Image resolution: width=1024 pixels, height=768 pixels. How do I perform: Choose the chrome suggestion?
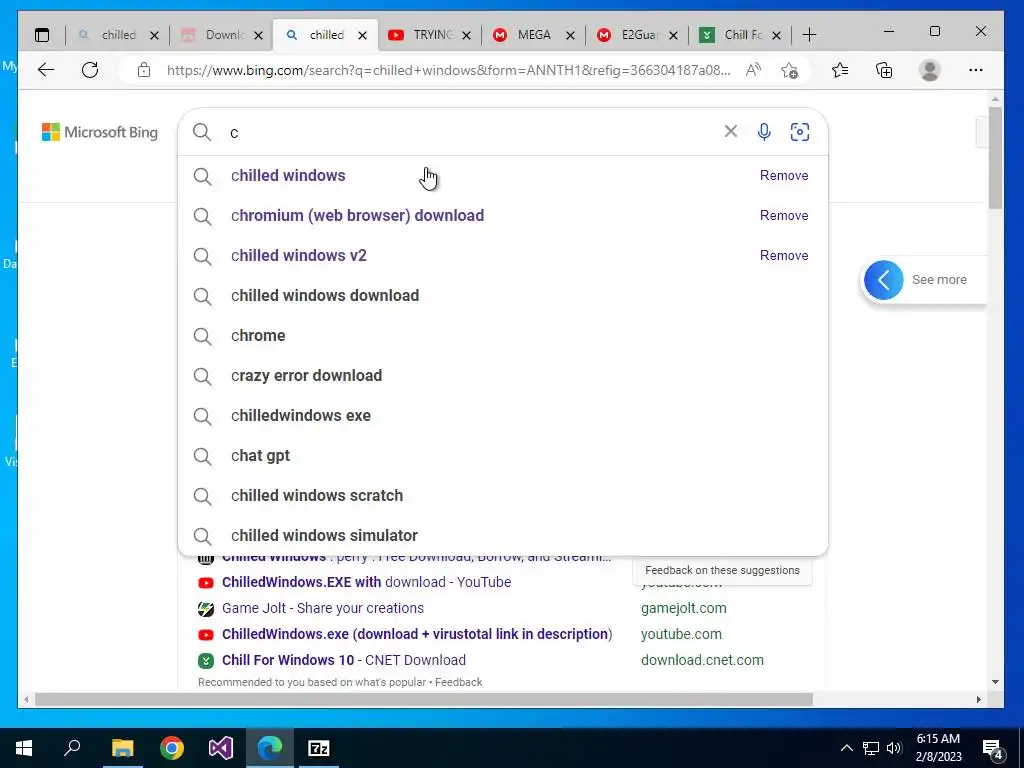click(x=503, y=336)
